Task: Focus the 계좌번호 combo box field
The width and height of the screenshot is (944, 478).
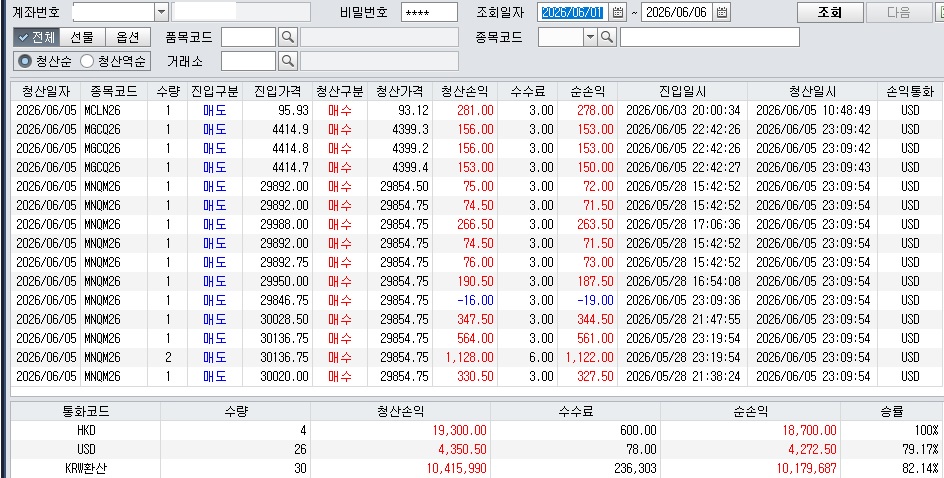Action: (x=113, y=12)
